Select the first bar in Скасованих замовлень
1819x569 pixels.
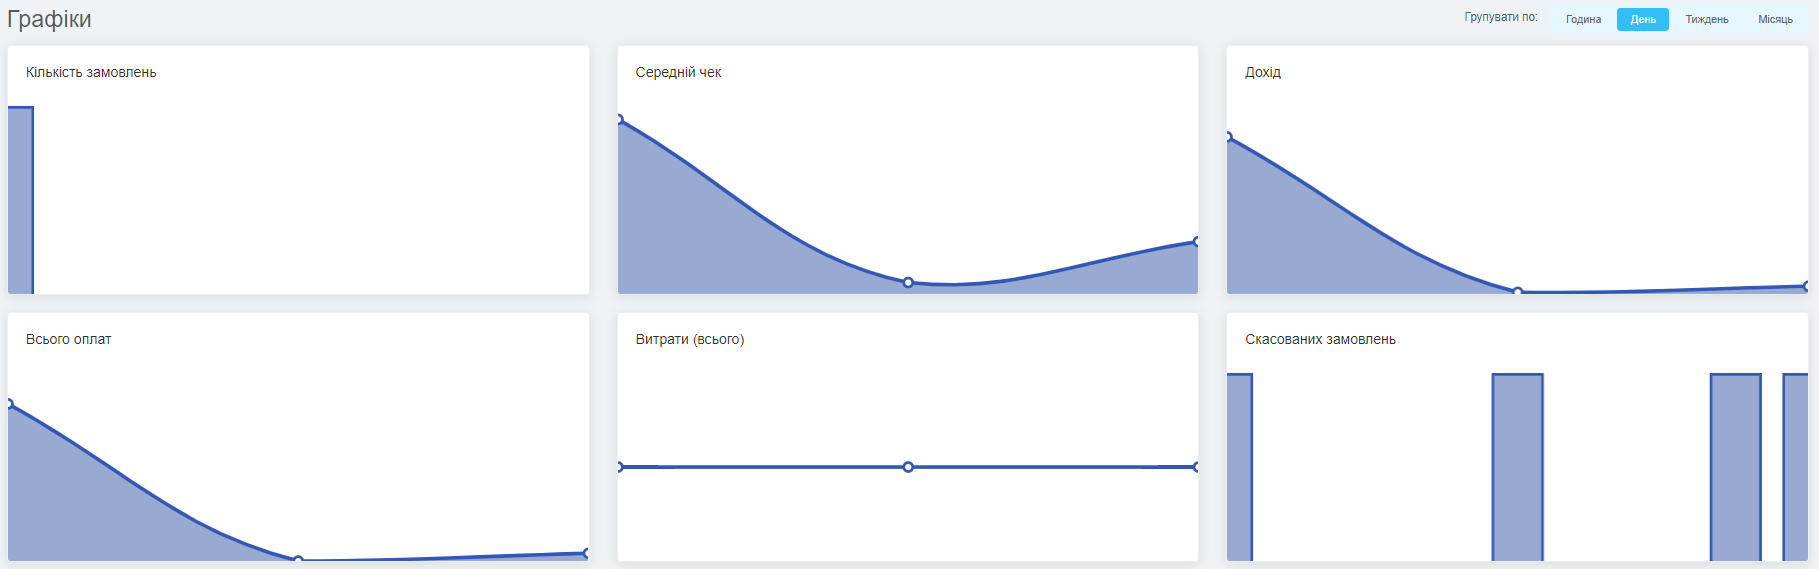pos(1240,467)
